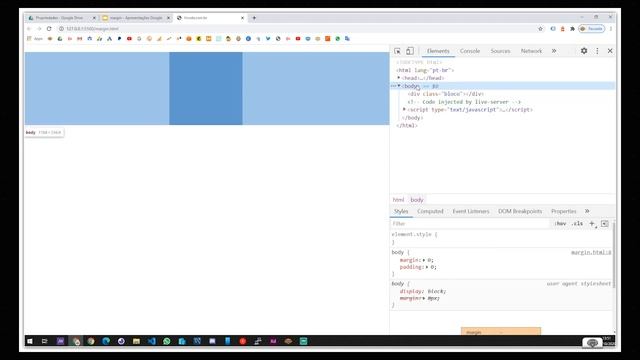This screenshot has height=360, width=640.
Task: Collapse the body element node
Action: [399, 86]
